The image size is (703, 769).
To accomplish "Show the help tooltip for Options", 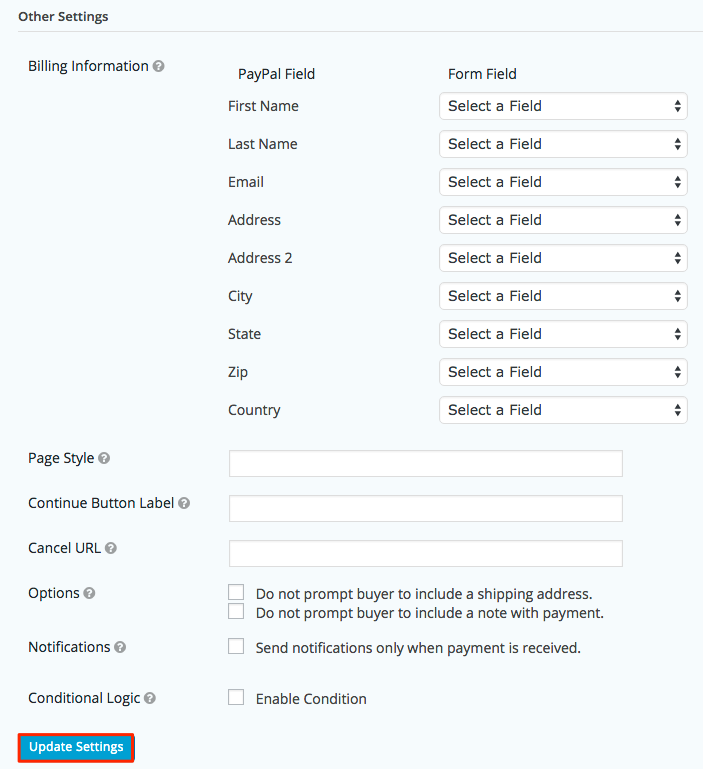I will click(89, 593).
